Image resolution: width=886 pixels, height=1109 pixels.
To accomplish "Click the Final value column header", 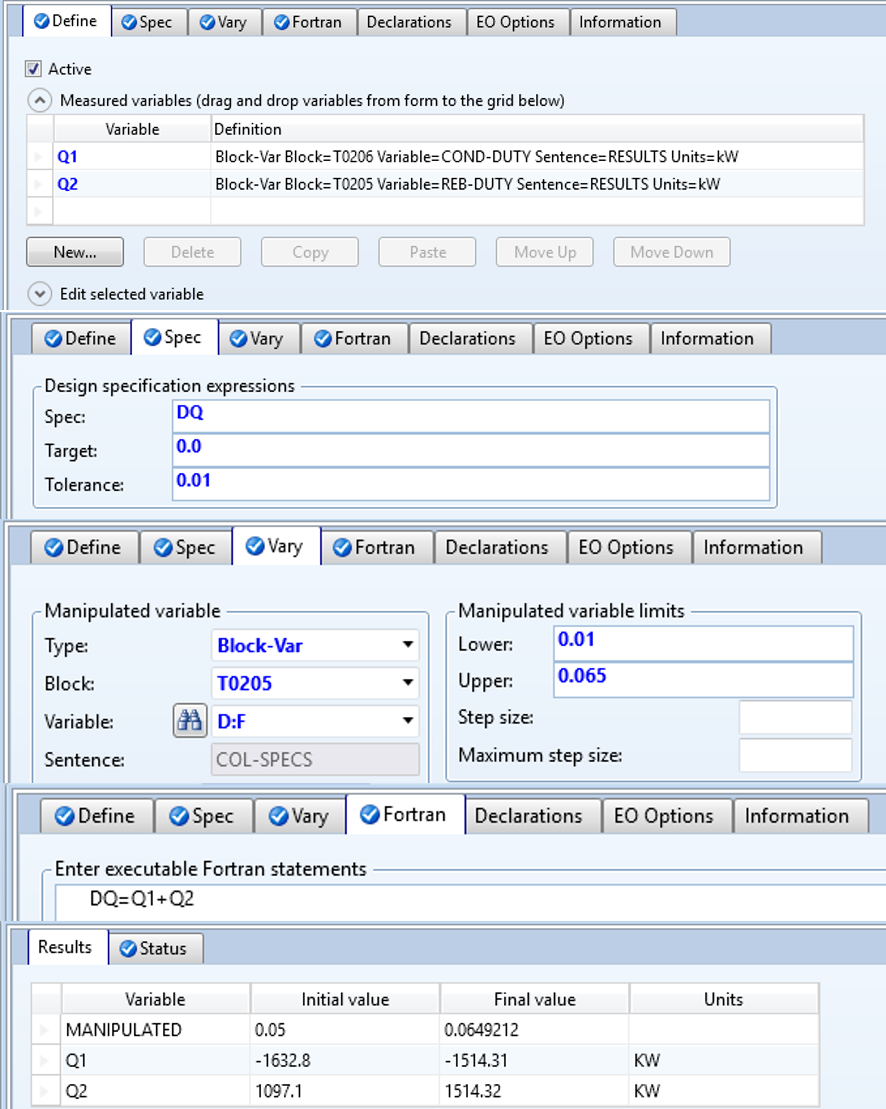I will point(535,999).
